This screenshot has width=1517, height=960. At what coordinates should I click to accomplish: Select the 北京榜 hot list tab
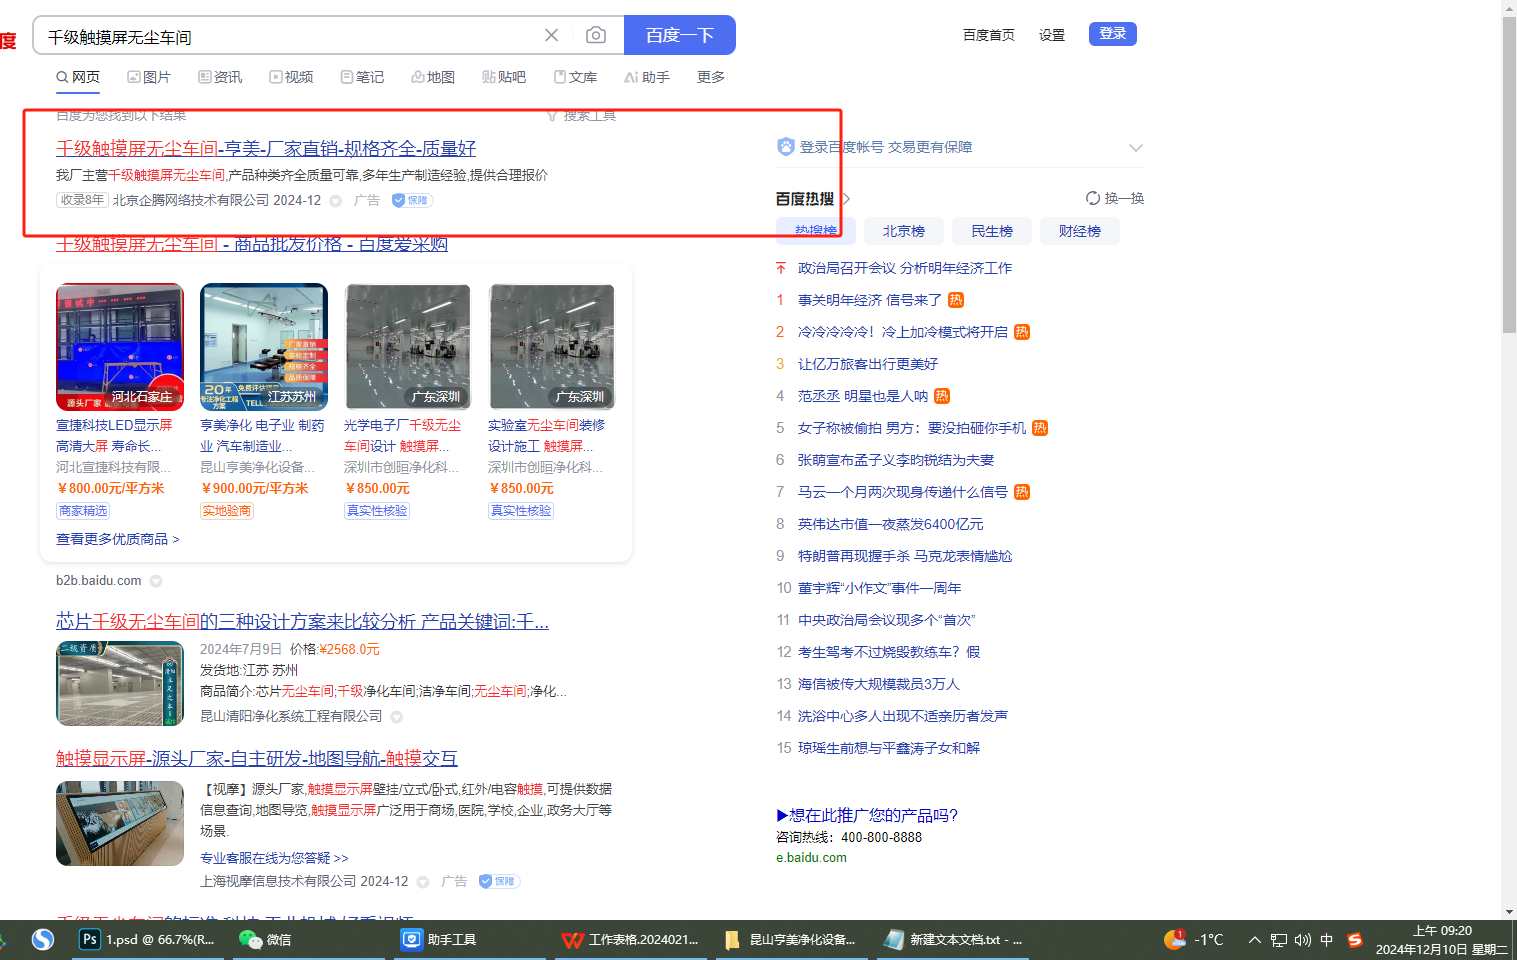(x=904, y=231)
